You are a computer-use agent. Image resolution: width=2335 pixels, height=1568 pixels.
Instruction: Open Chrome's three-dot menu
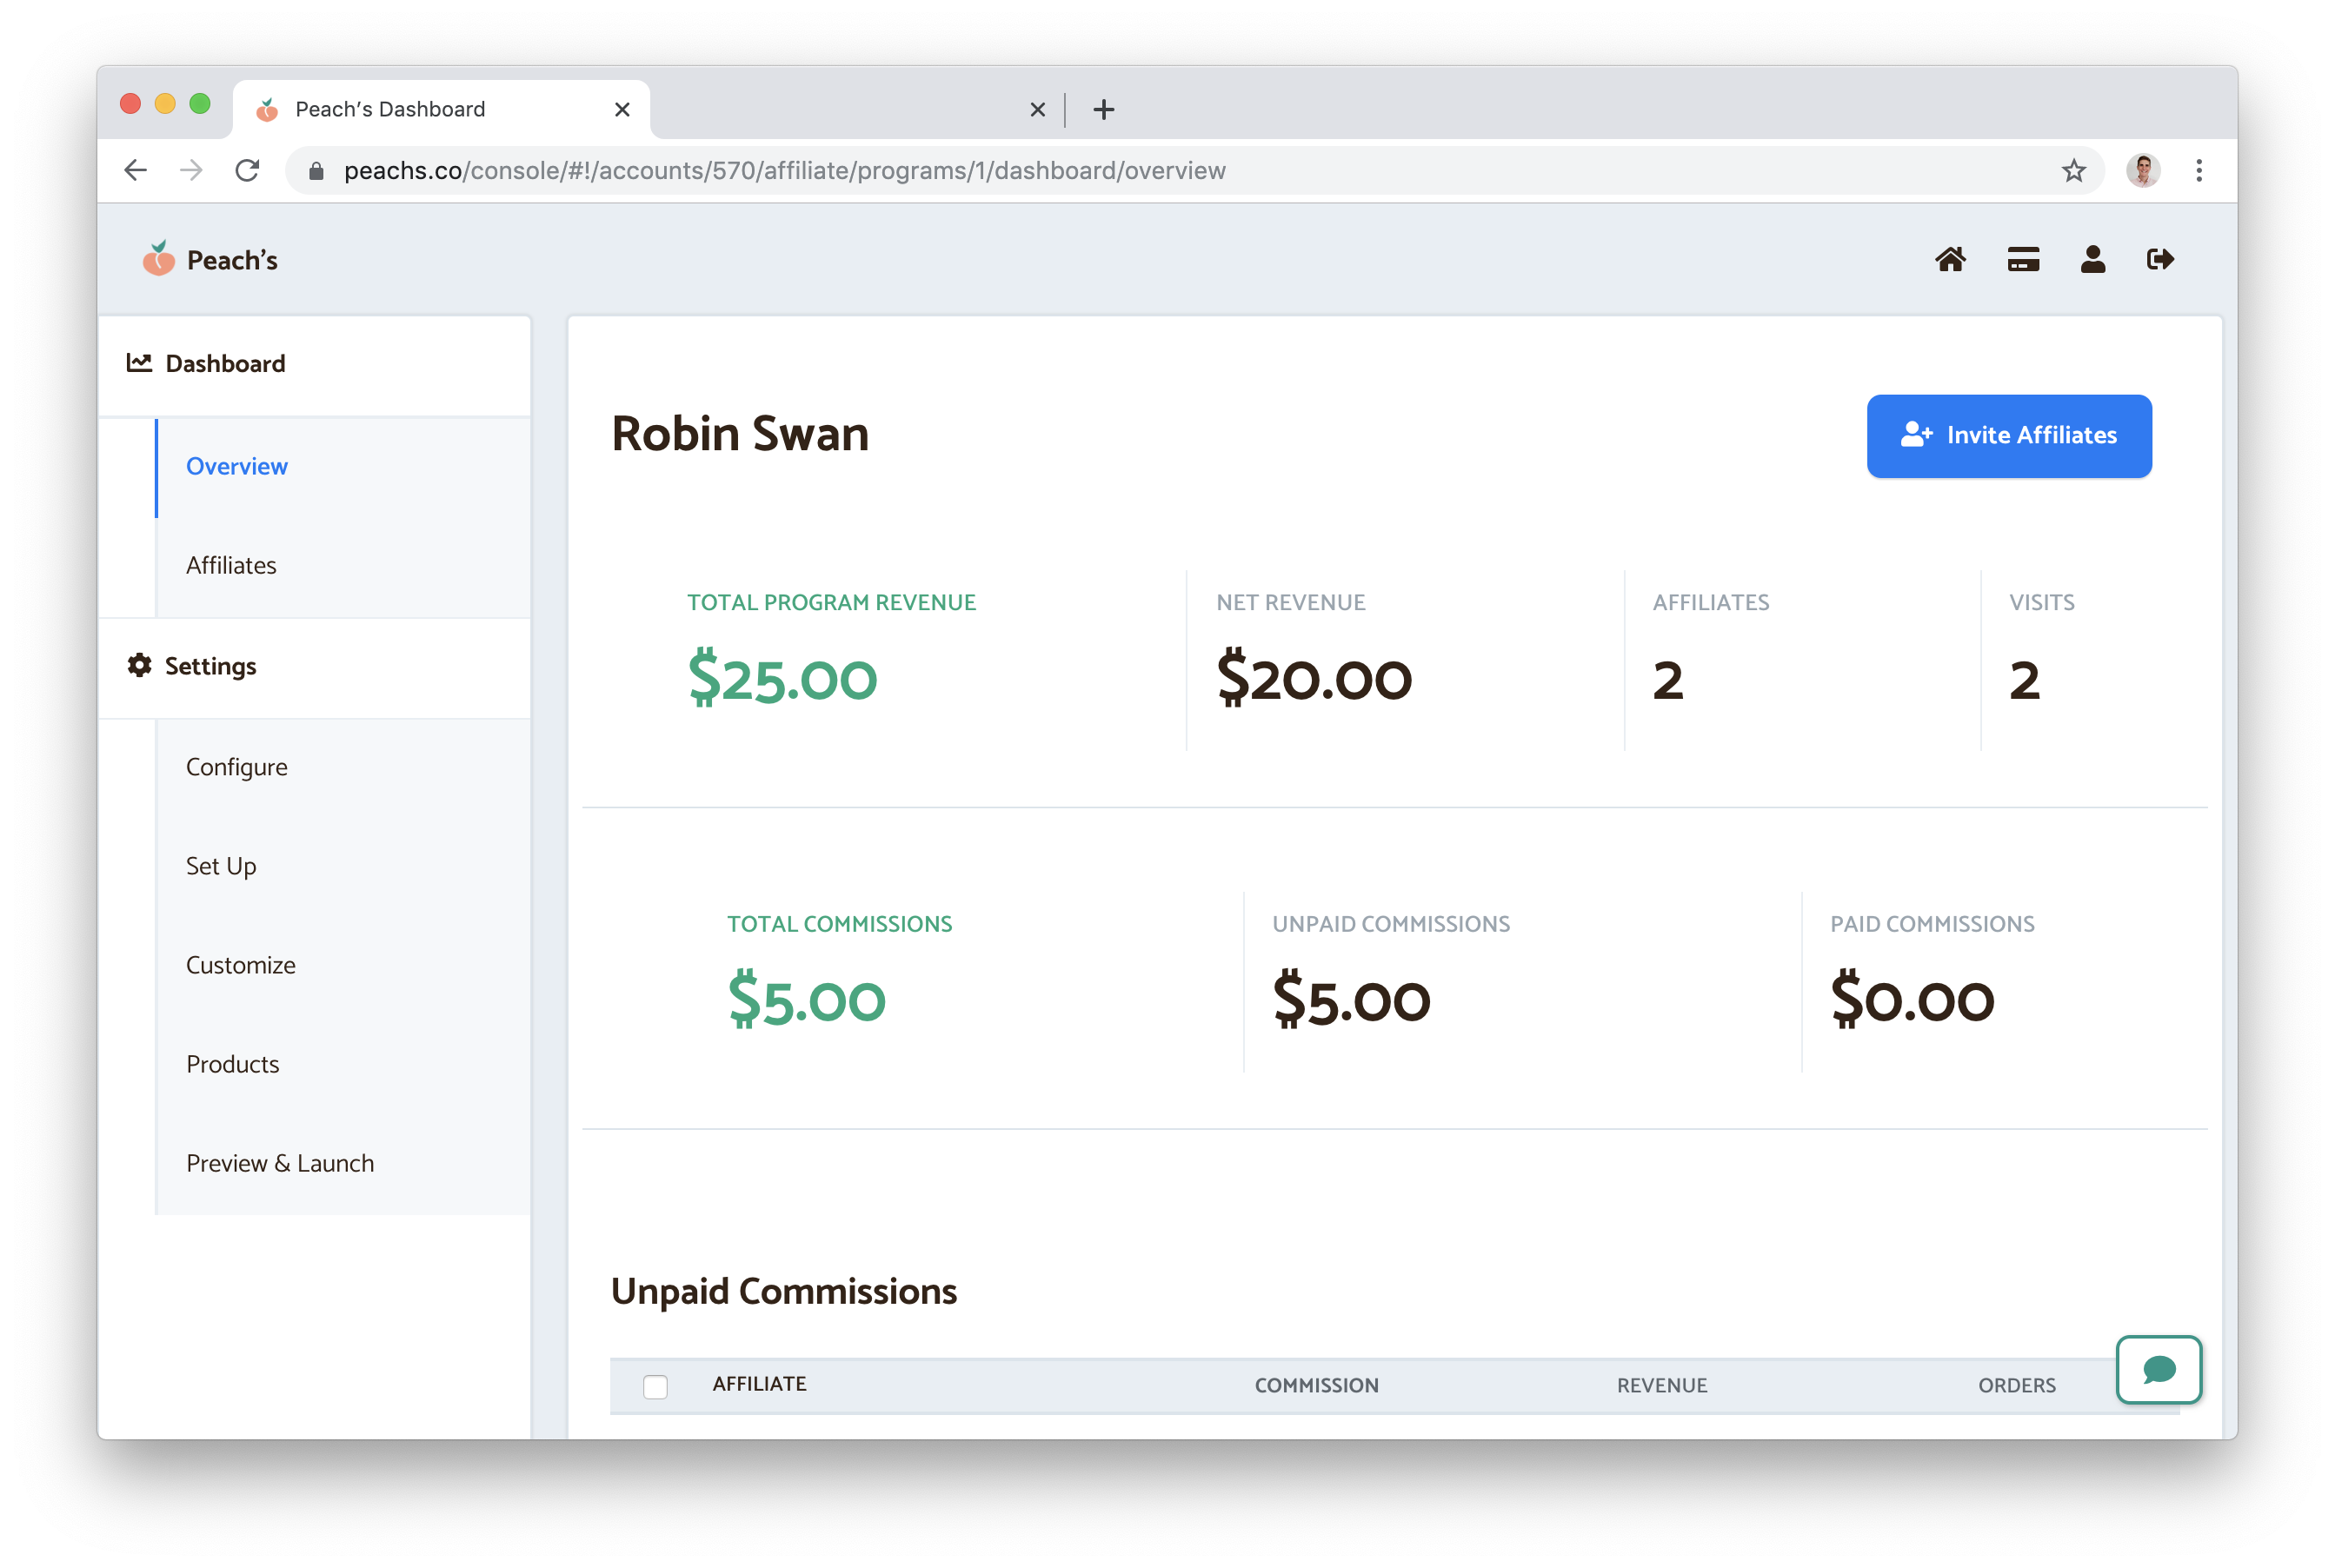(2199, 171)
